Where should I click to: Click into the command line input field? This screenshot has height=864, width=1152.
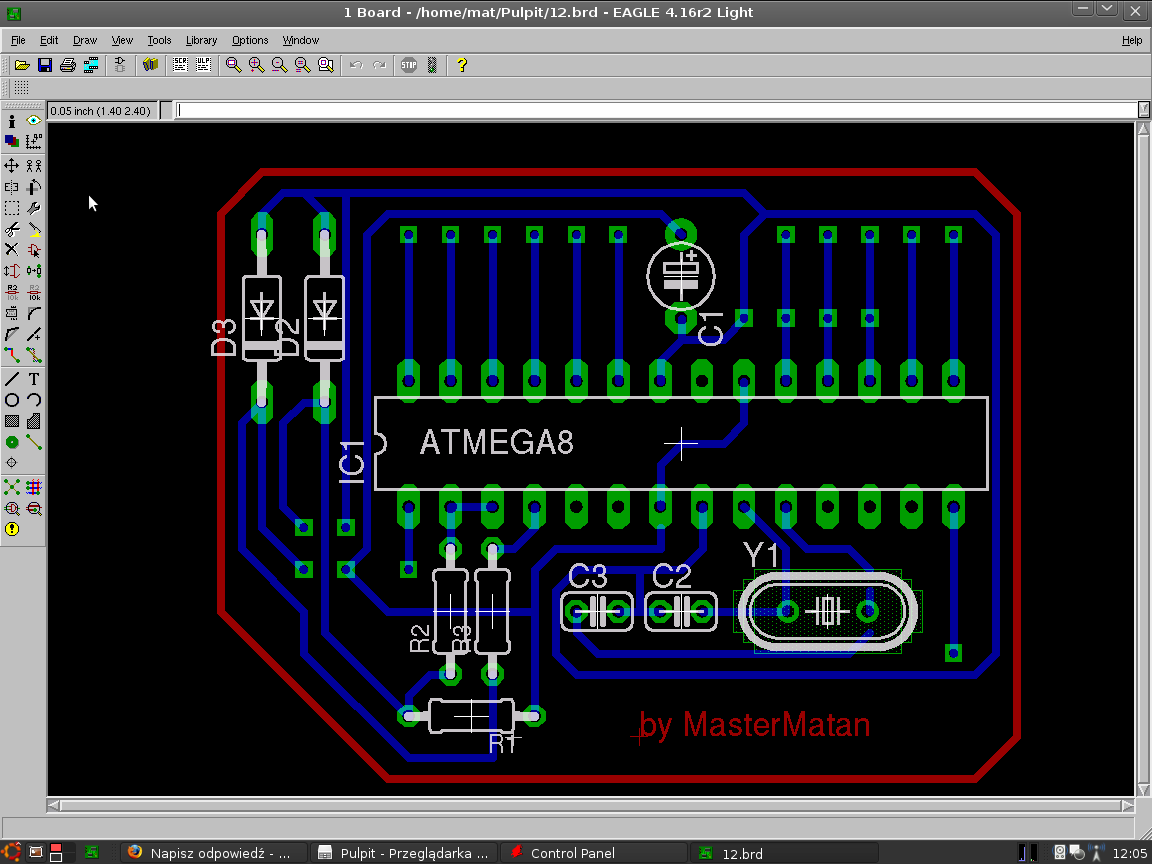coord(655,110)
